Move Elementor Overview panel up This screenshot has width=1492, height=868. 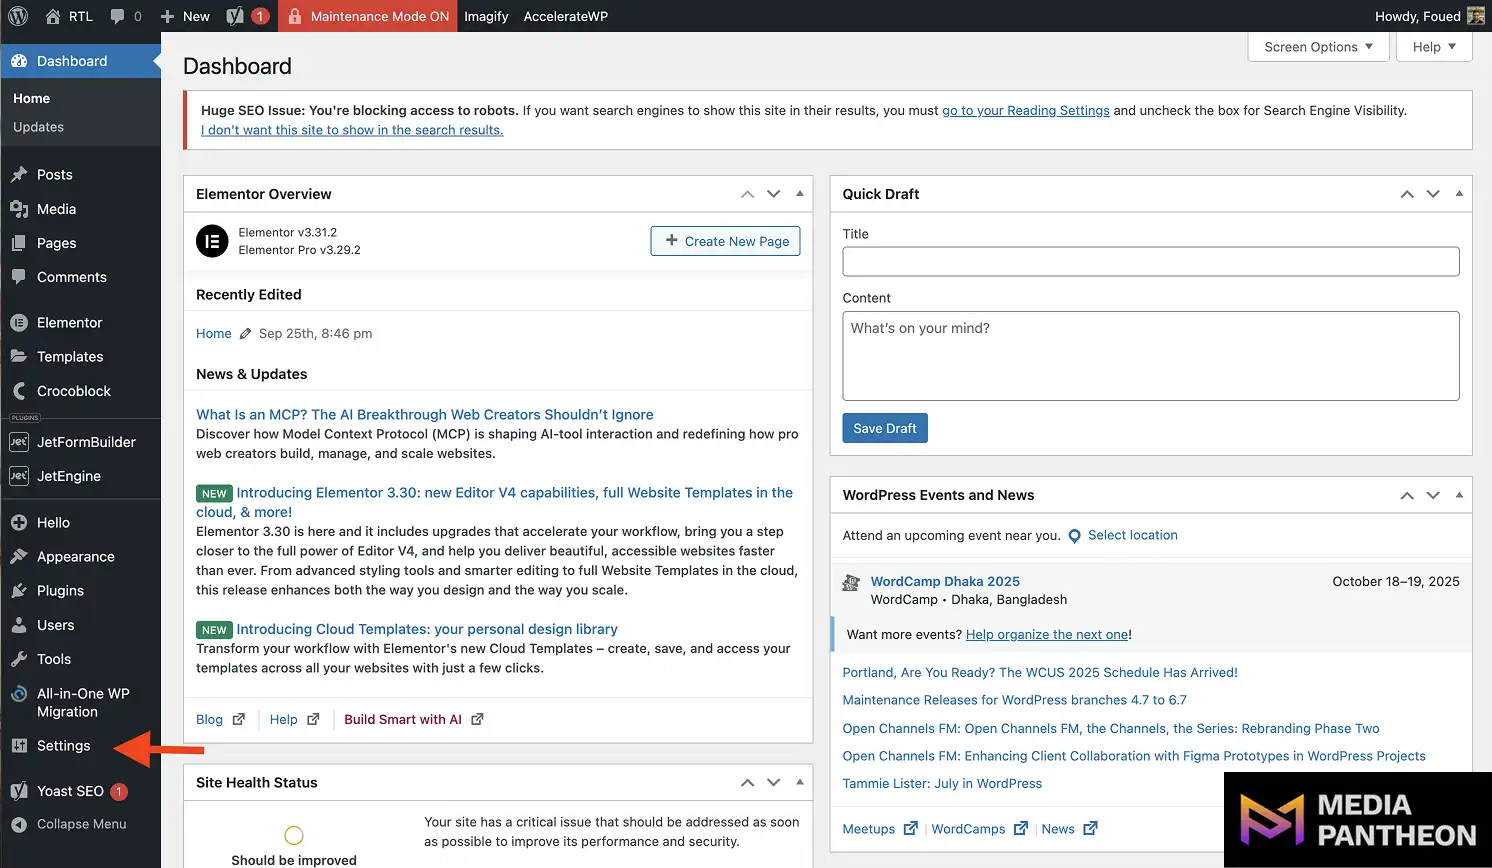[x=747, y=194]
